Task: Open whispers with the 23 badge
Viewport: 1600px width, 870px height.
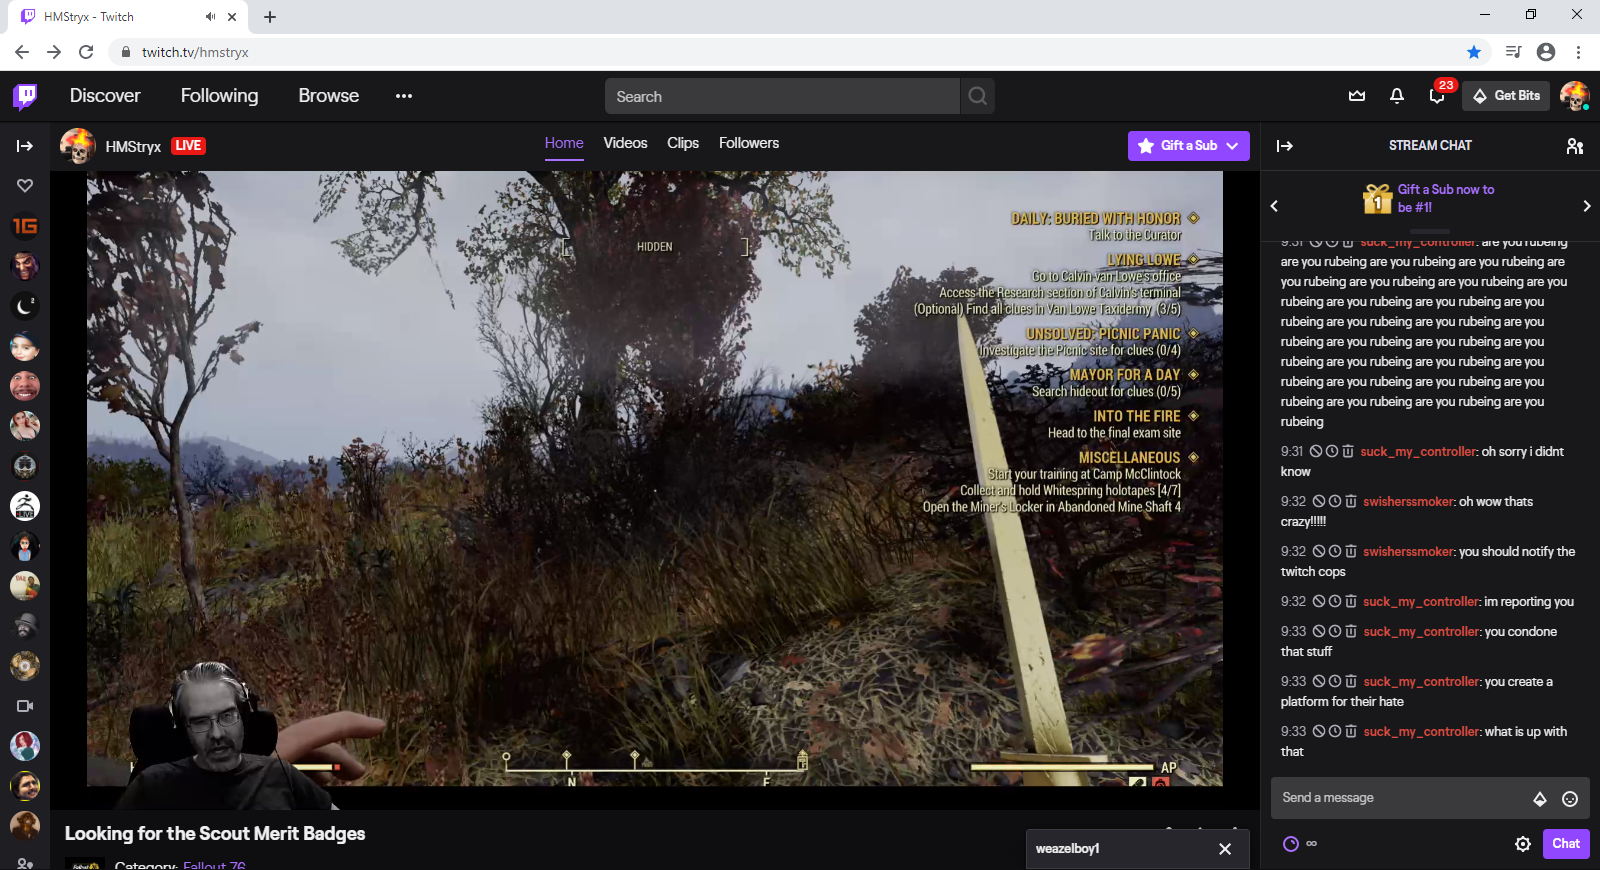Action: coord(1437,96)
